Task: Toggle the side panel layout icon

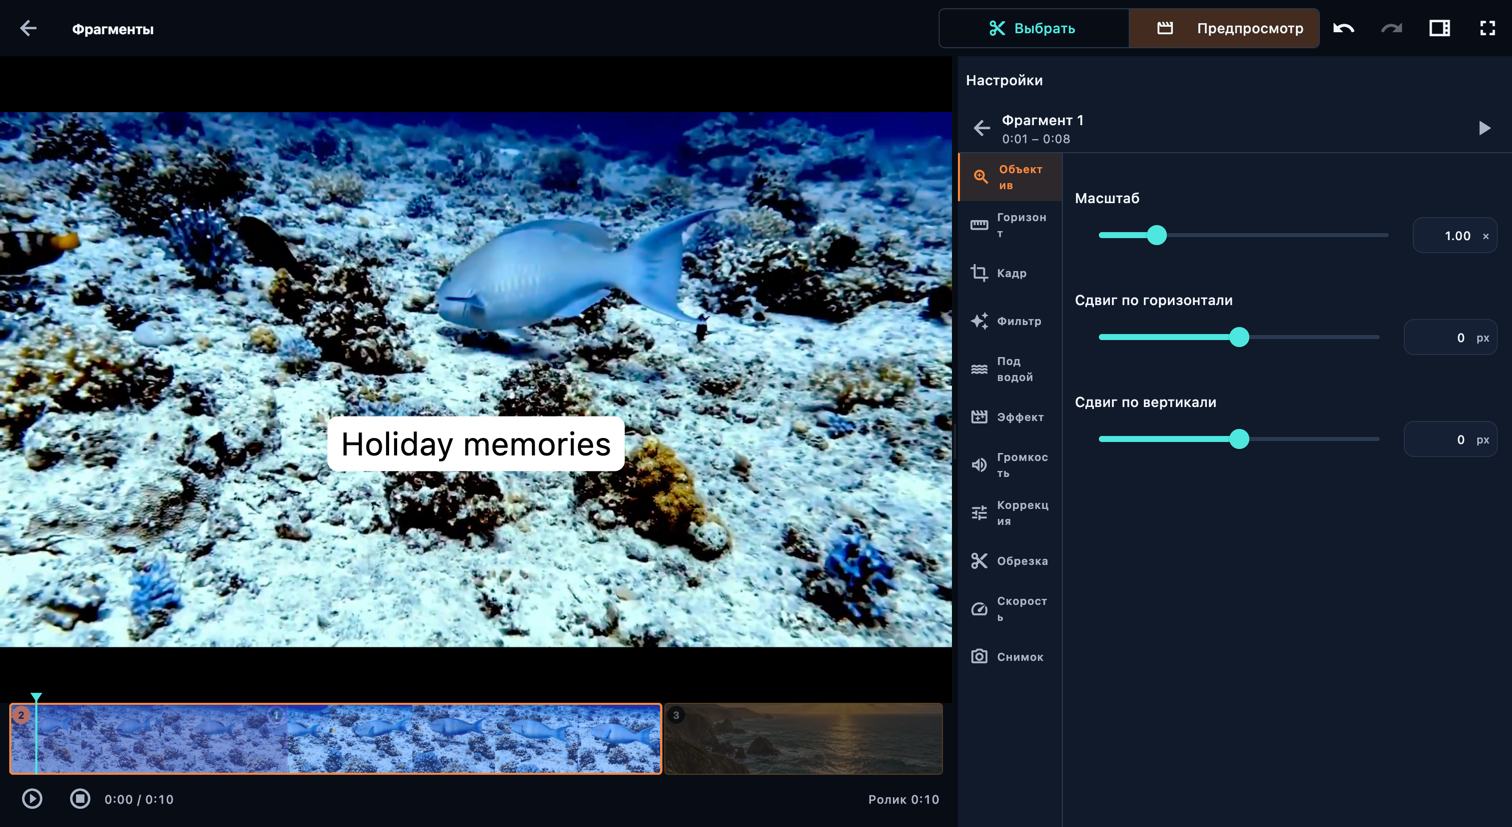Action: (1439, 29)
